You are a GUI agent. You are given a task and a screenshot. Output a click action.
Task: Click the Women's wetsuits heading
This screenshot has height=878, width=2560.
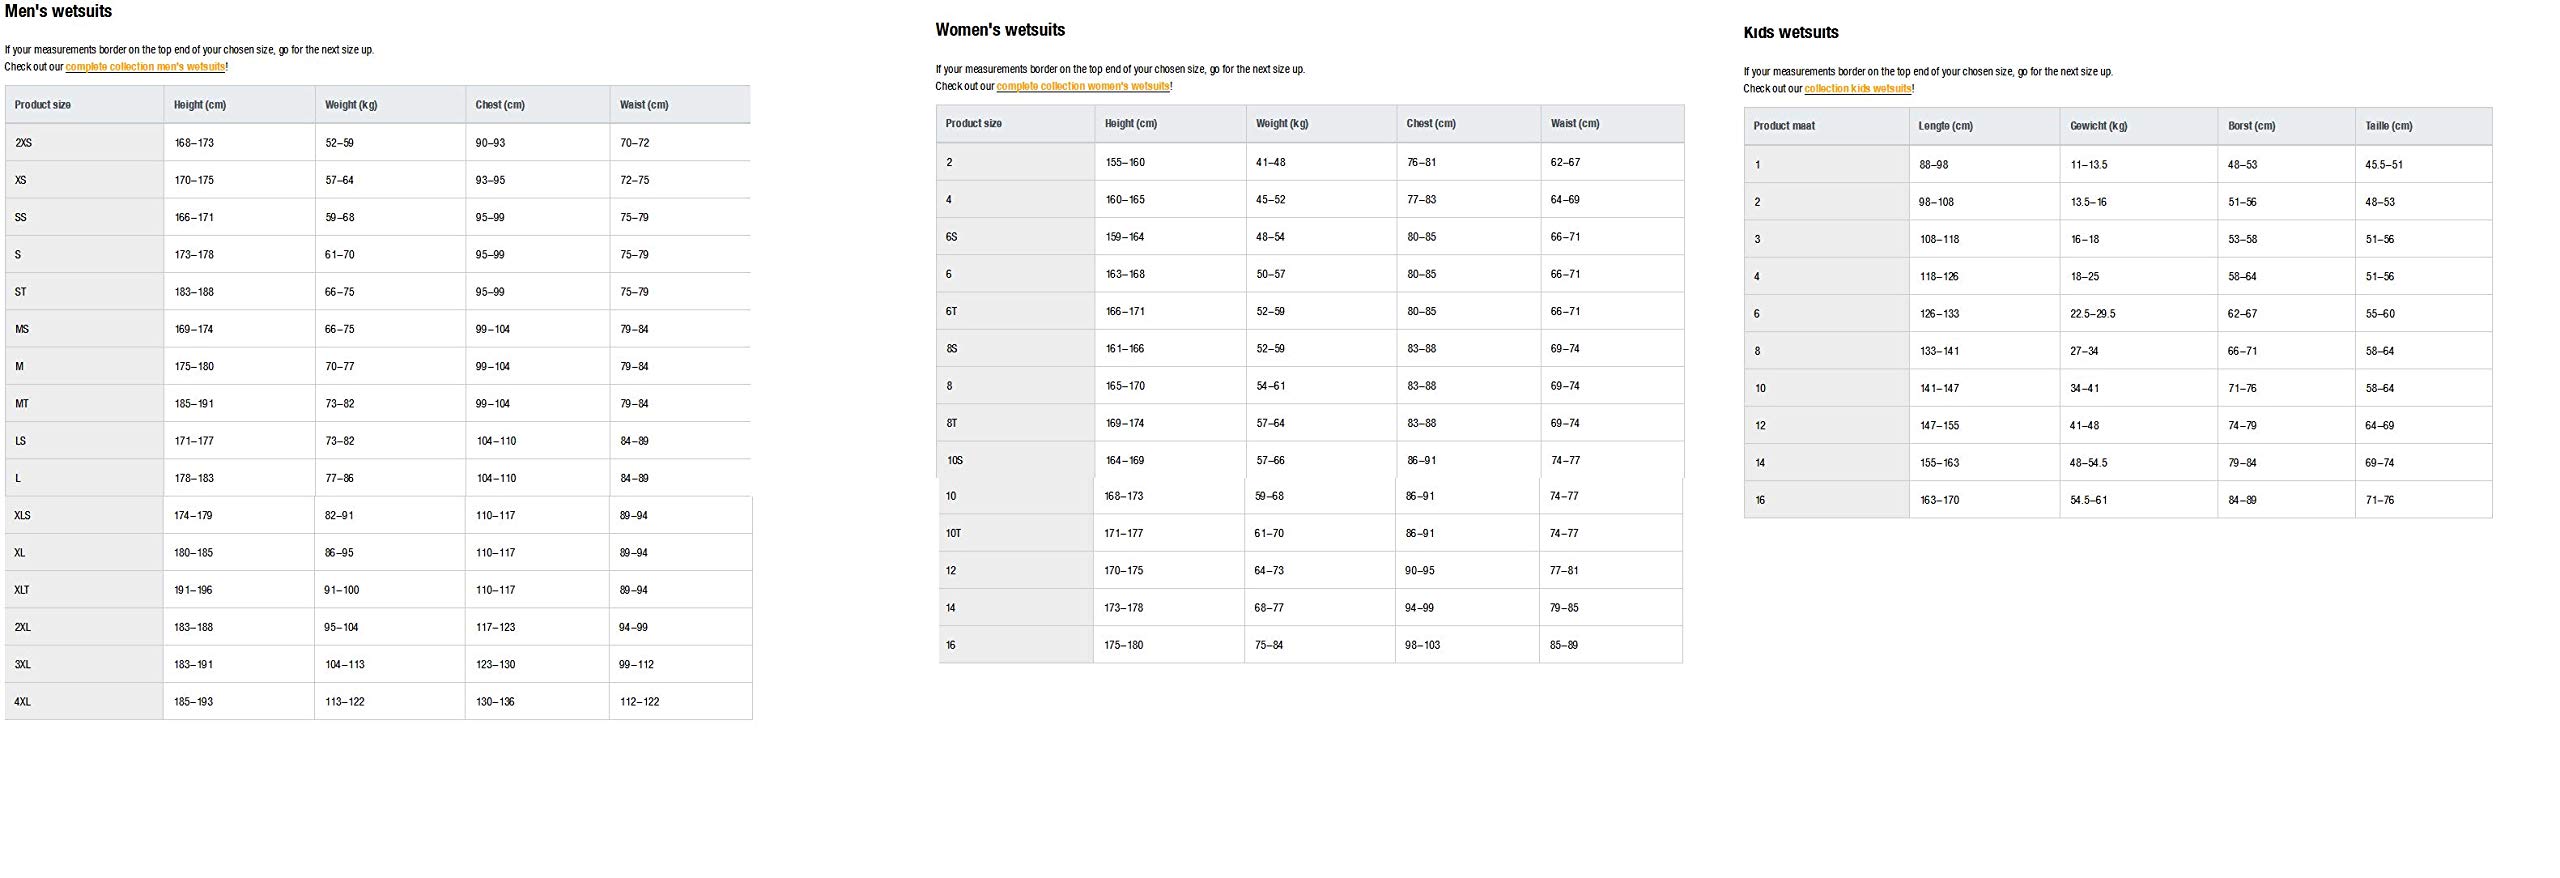tap(1000, 30)
